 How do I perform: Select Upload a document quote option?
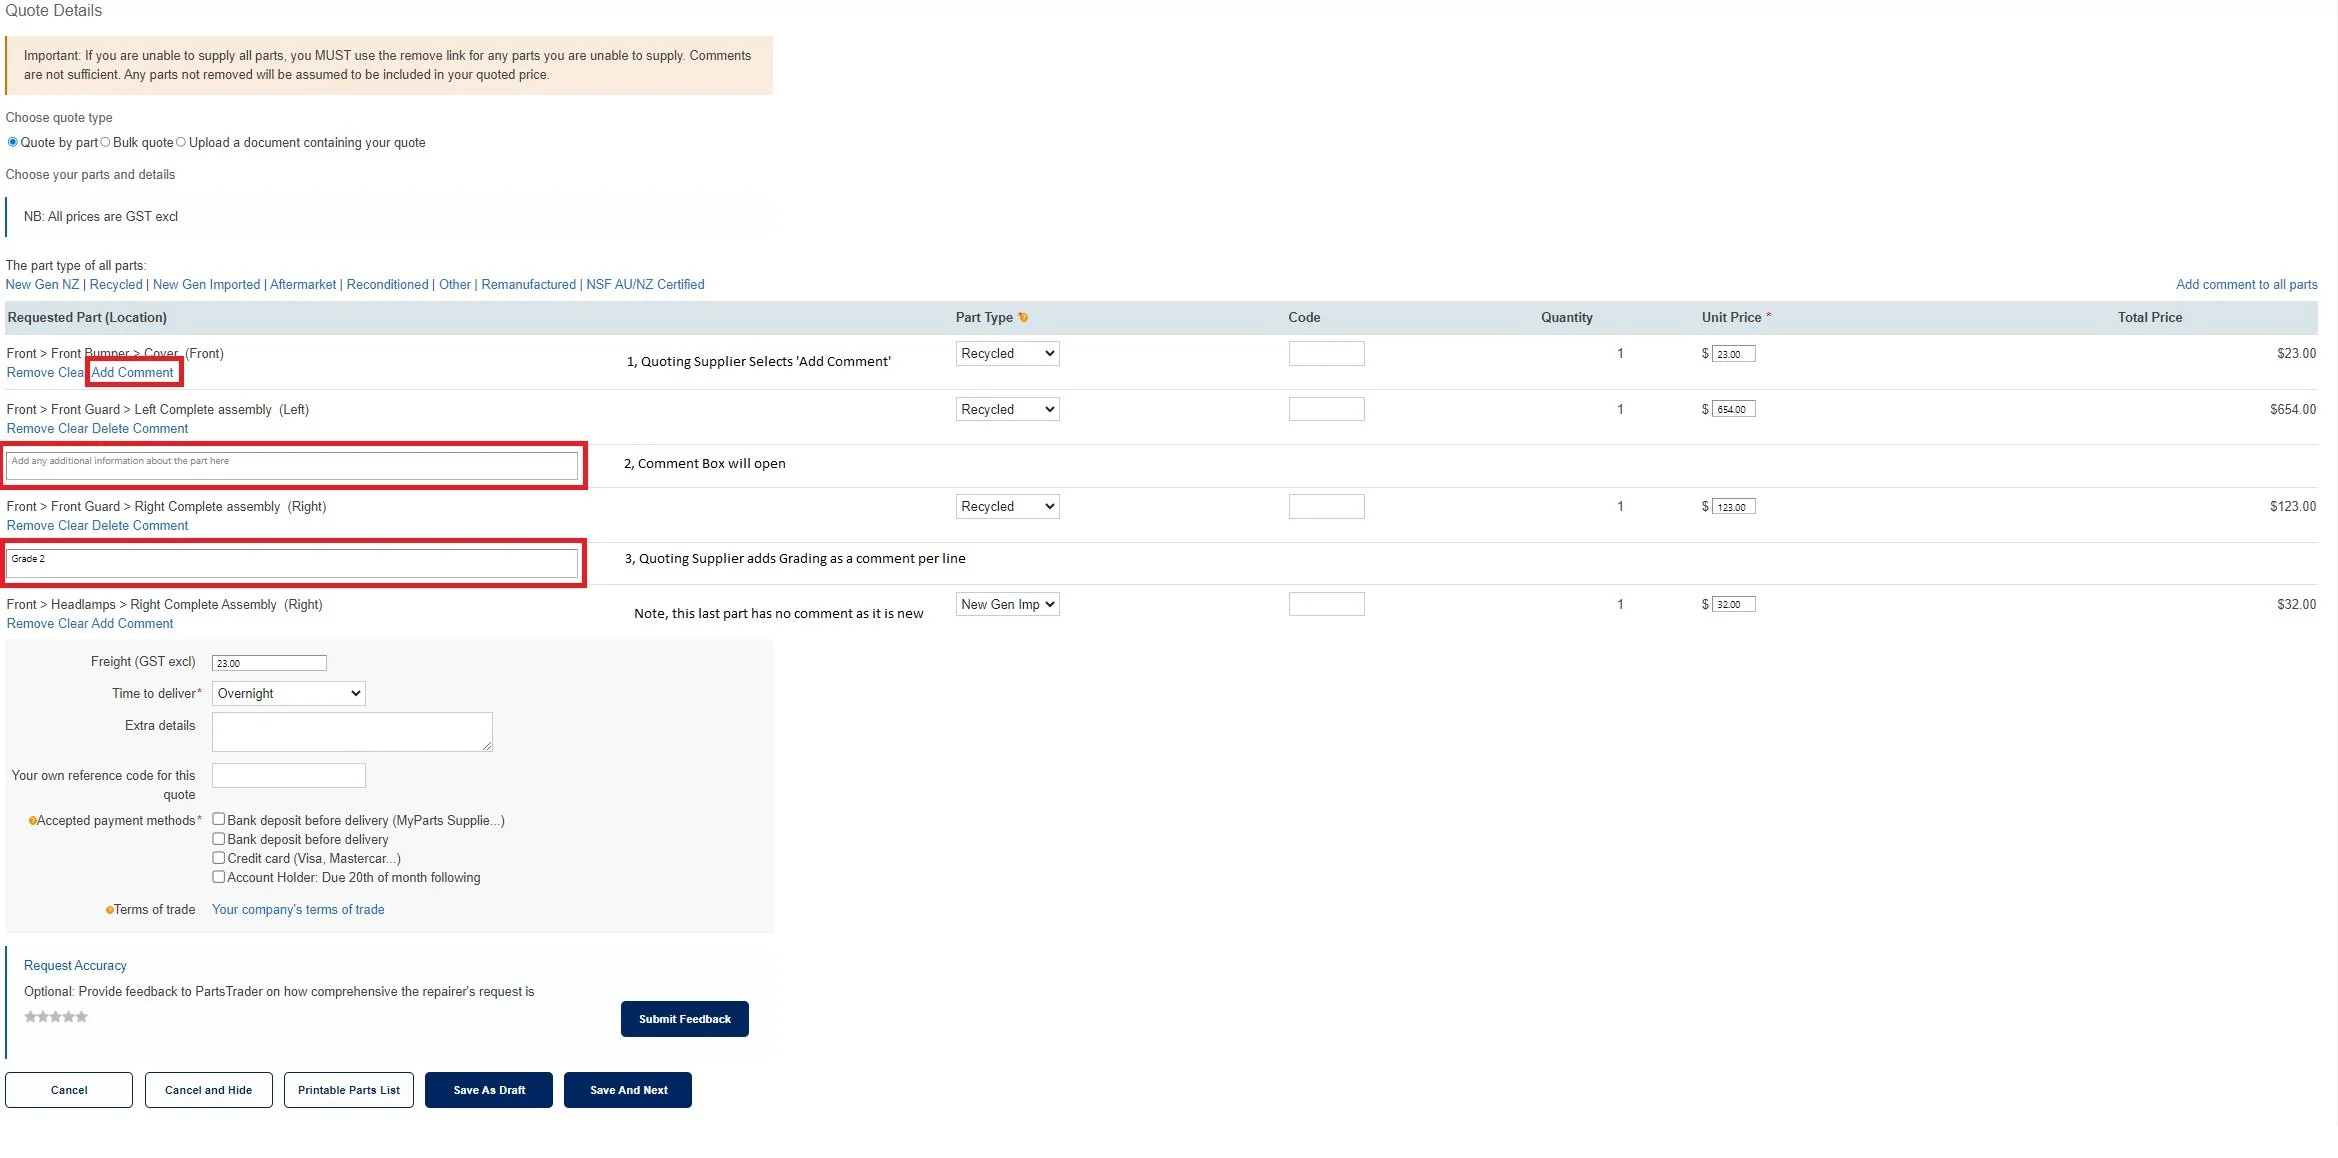point(181,142)
